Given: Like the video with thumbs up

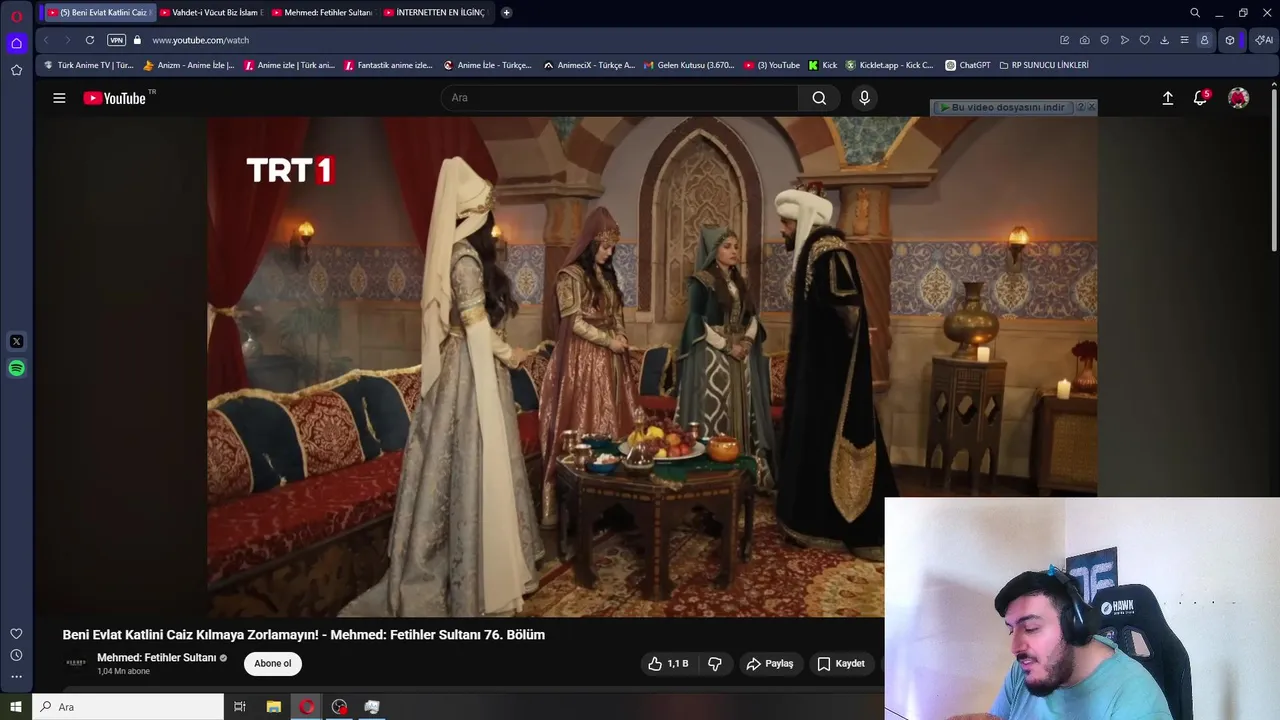Looking at the screenshot, I should tap(668, 663).
